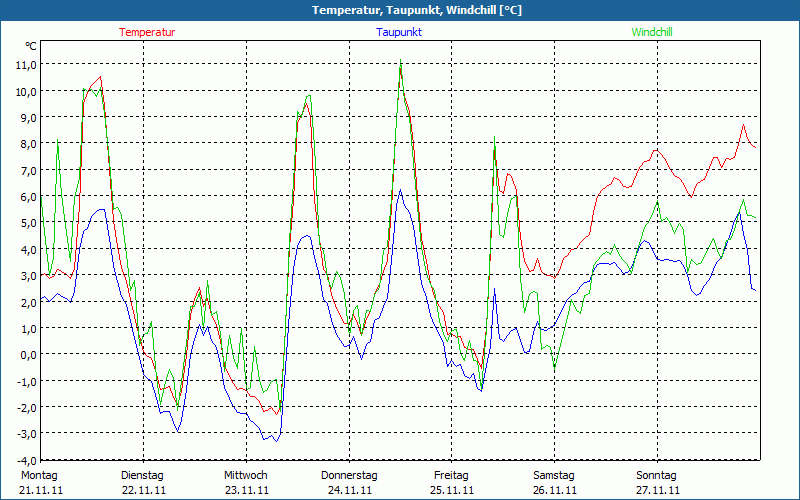Click the °C unit label on the y-axis

pos(31,46)
